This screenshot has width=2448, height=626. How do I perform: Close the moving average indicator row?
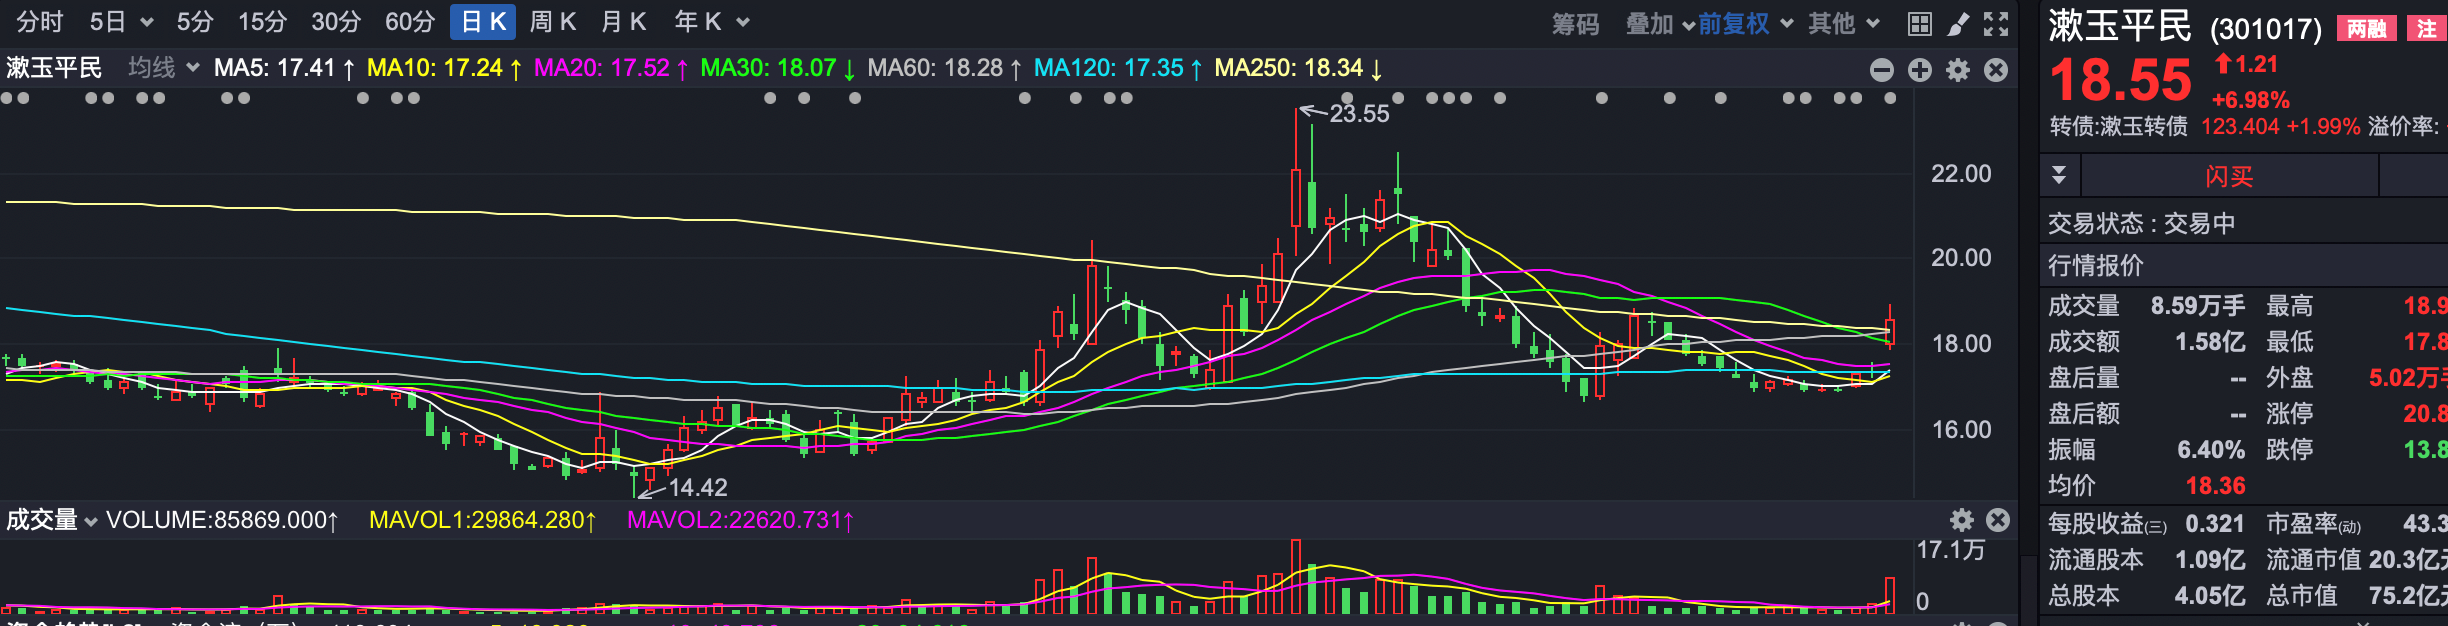pos(1996,70)
